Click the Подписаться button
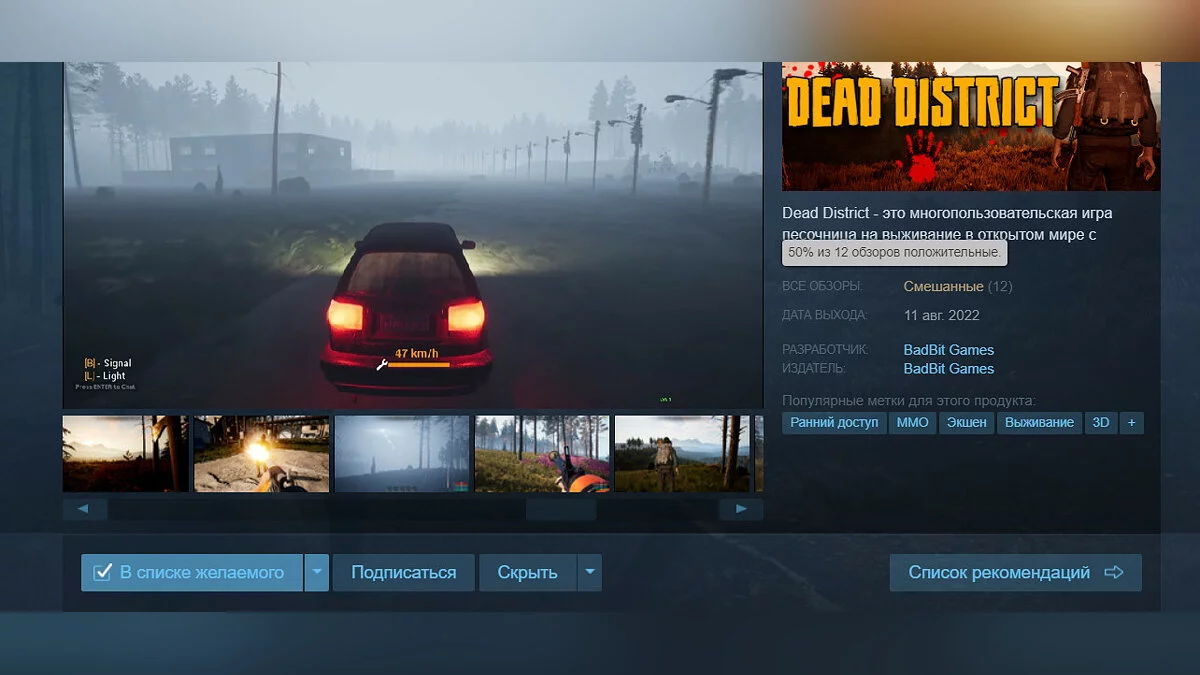This screenshot has width=1200, height=675. (404, 573)
